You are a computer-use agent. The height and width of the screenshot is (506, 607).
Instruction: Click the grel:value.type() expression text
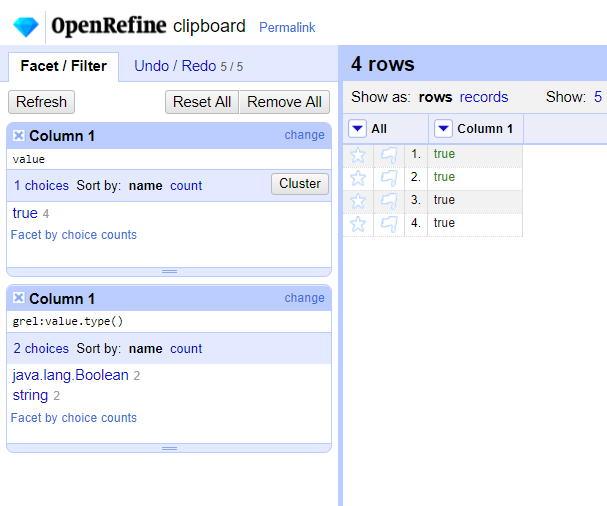(68, 321)
